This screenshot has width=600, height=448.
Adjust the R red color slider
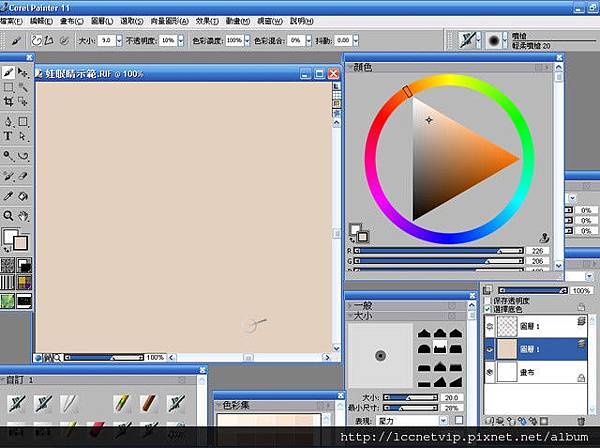tap(439, 251)
